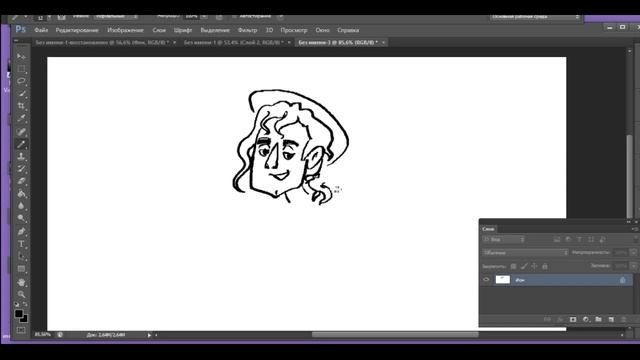Open the Файл menu
The width and height of the screenshot is (640, 360).
click(x=41, y=30)
